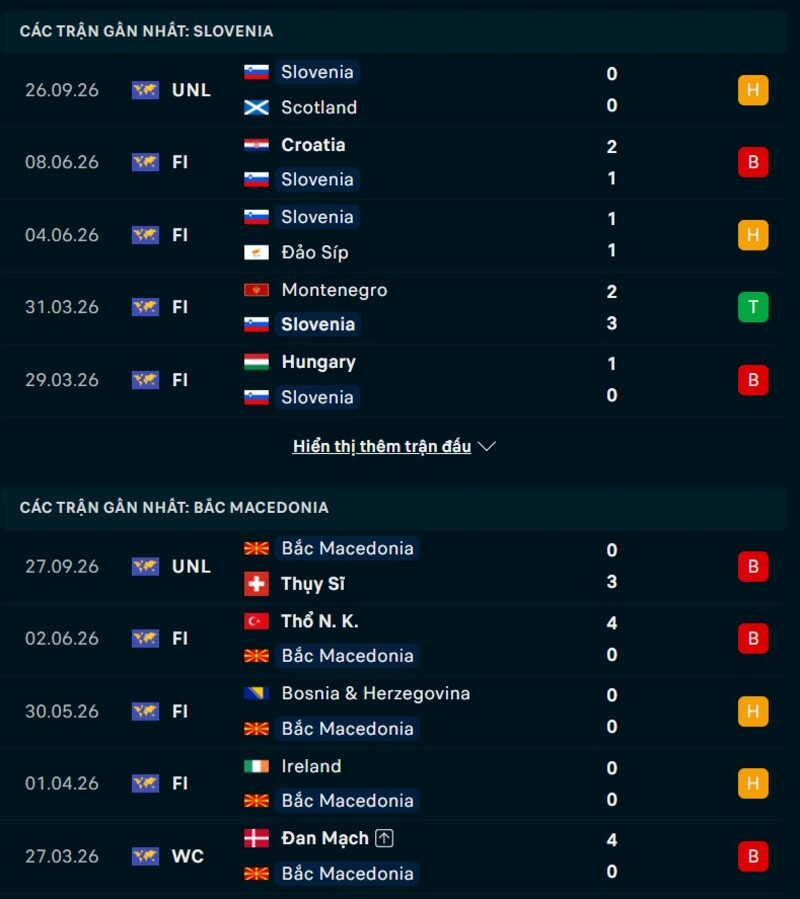Click the Đảo Síp flag icon

coord(256,252)
